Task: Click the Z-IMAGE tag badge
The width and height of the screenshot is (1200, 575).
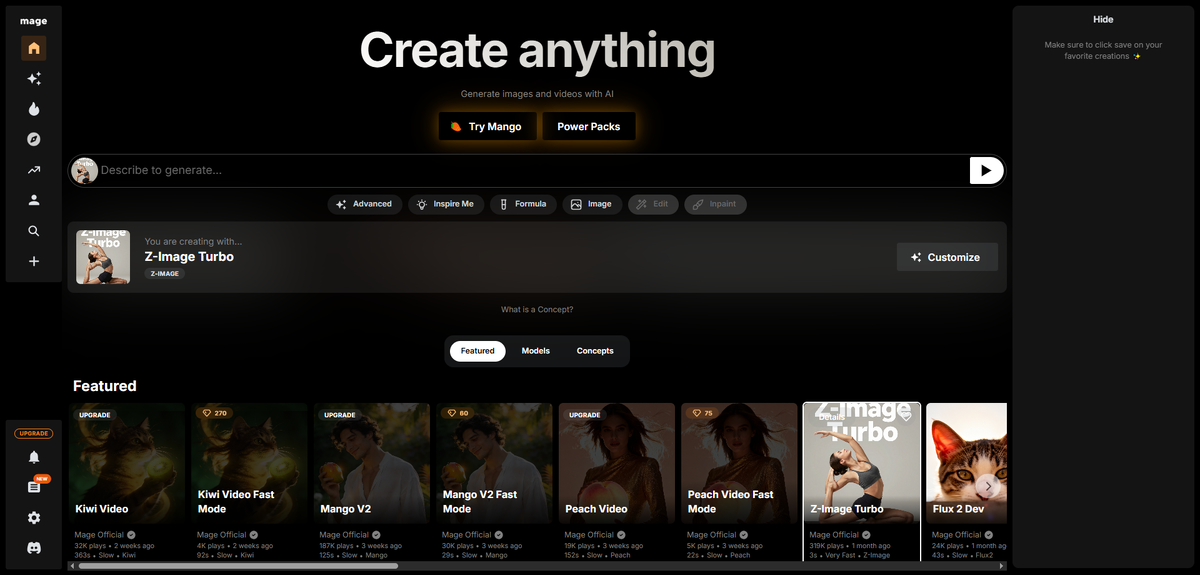Action: point(165,273)
